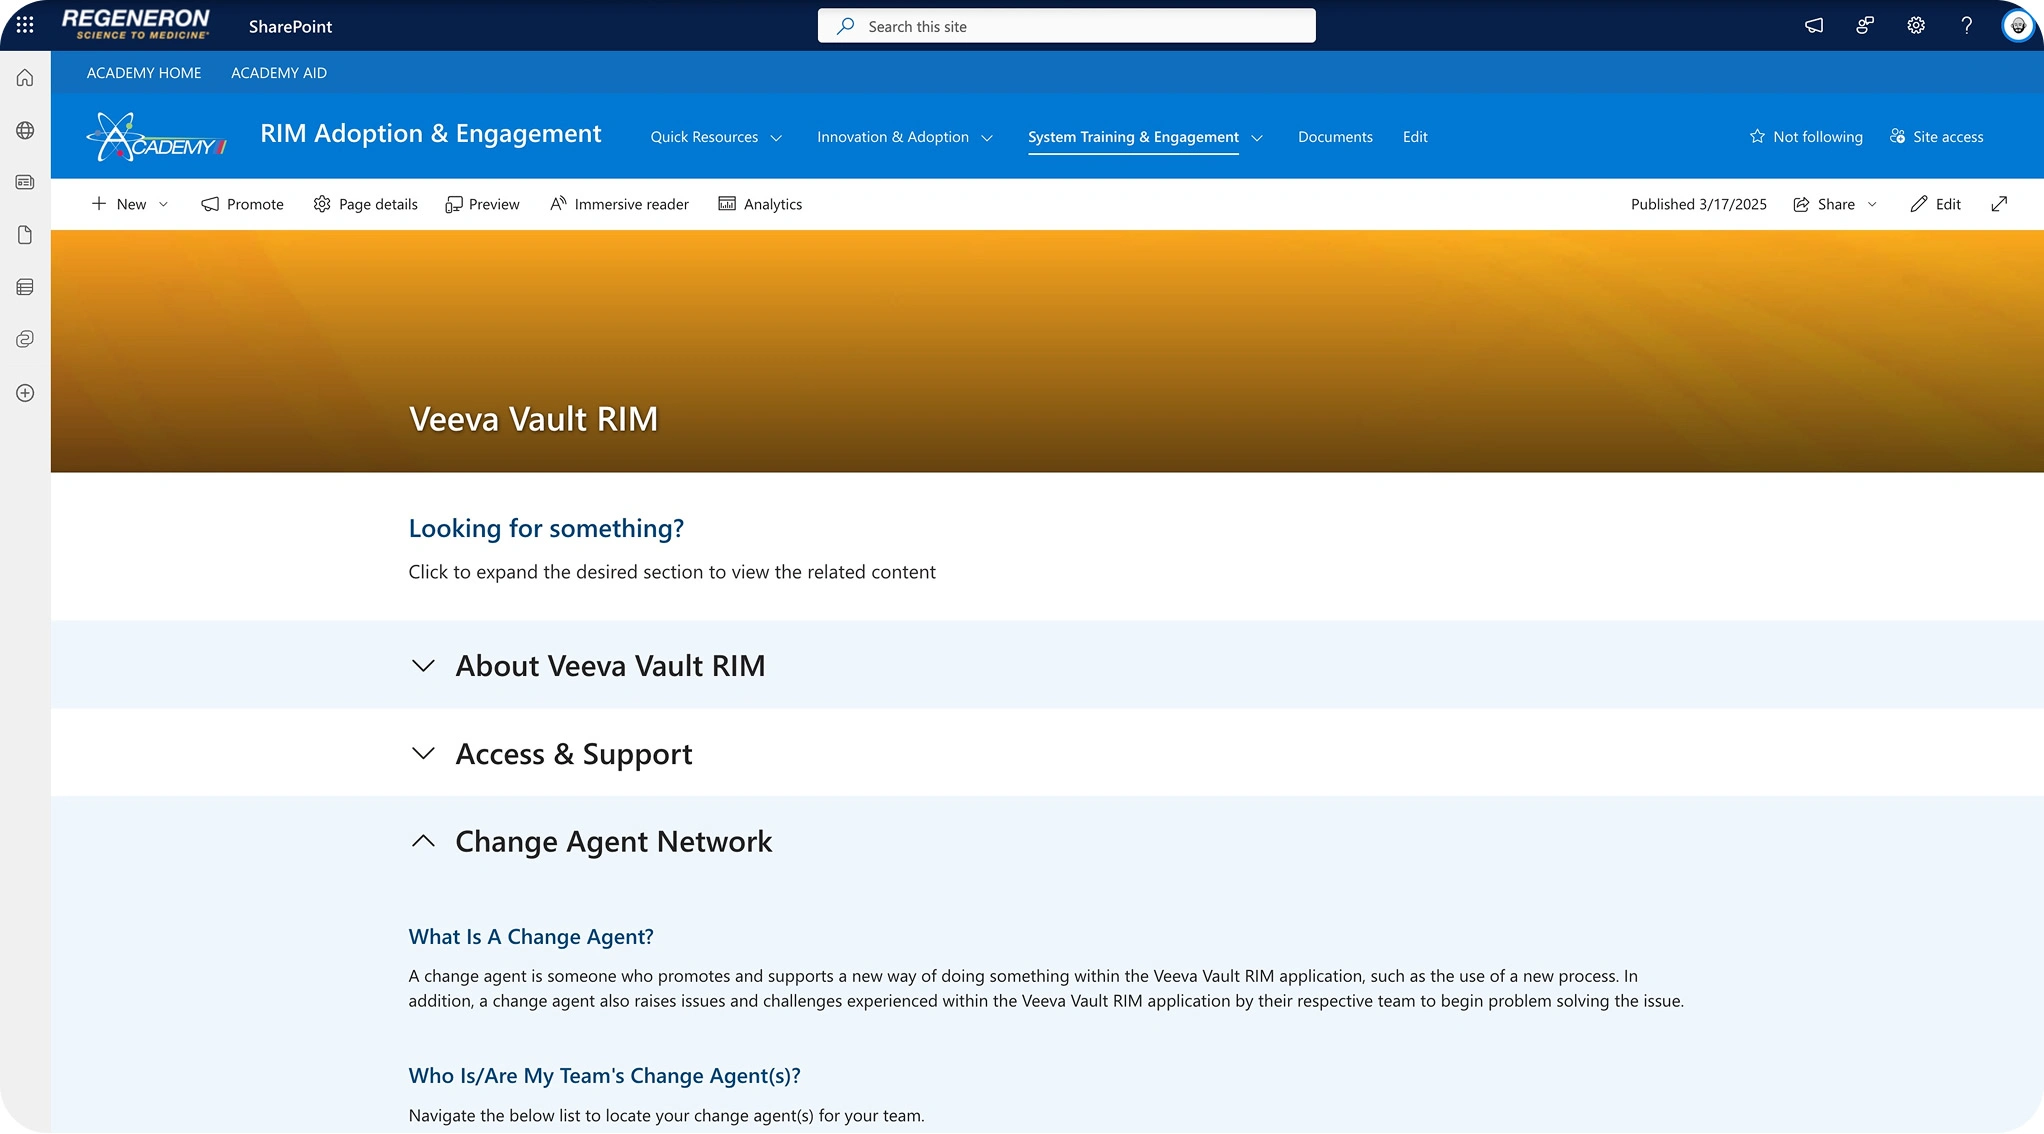Open My files page icon in app bar

(x=25, y=235)
